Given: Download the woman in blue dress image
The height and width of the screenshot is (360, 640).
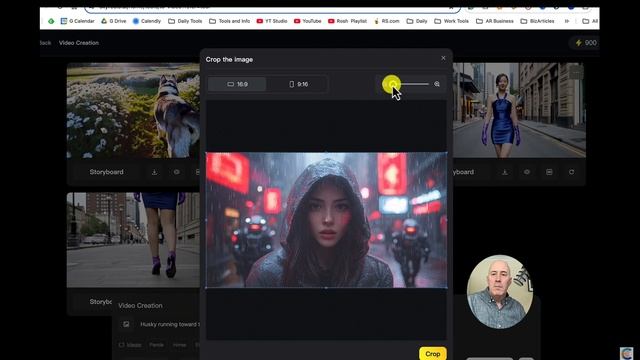Looking at the screenshot, I should coord(505,172).
